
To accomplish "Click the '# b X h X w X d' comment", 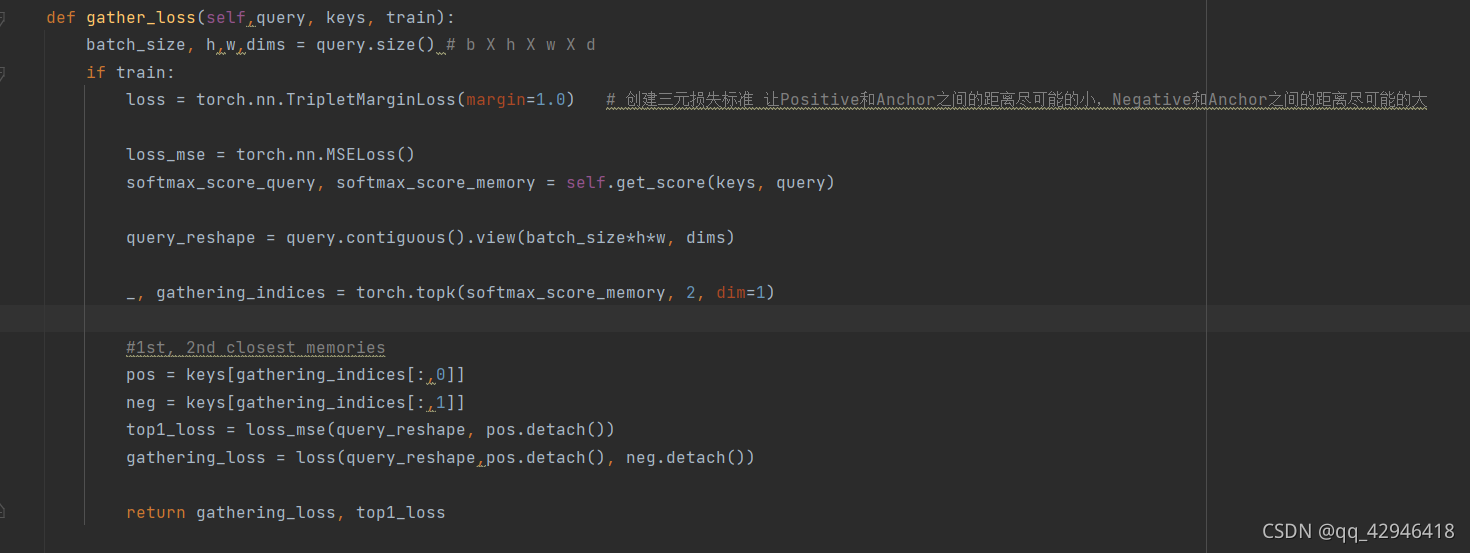I will coord(521,45).
